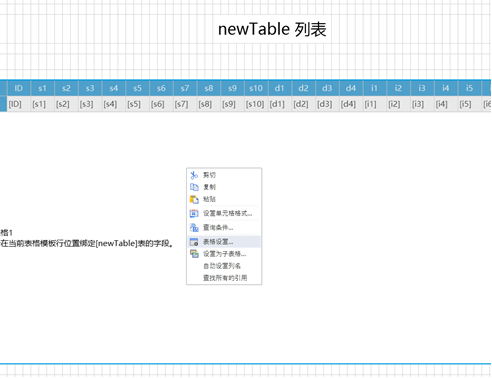This screenshot has height=378, width=492.
Task: Click the blue row marker left of [ID]
Action: (3, 104)
